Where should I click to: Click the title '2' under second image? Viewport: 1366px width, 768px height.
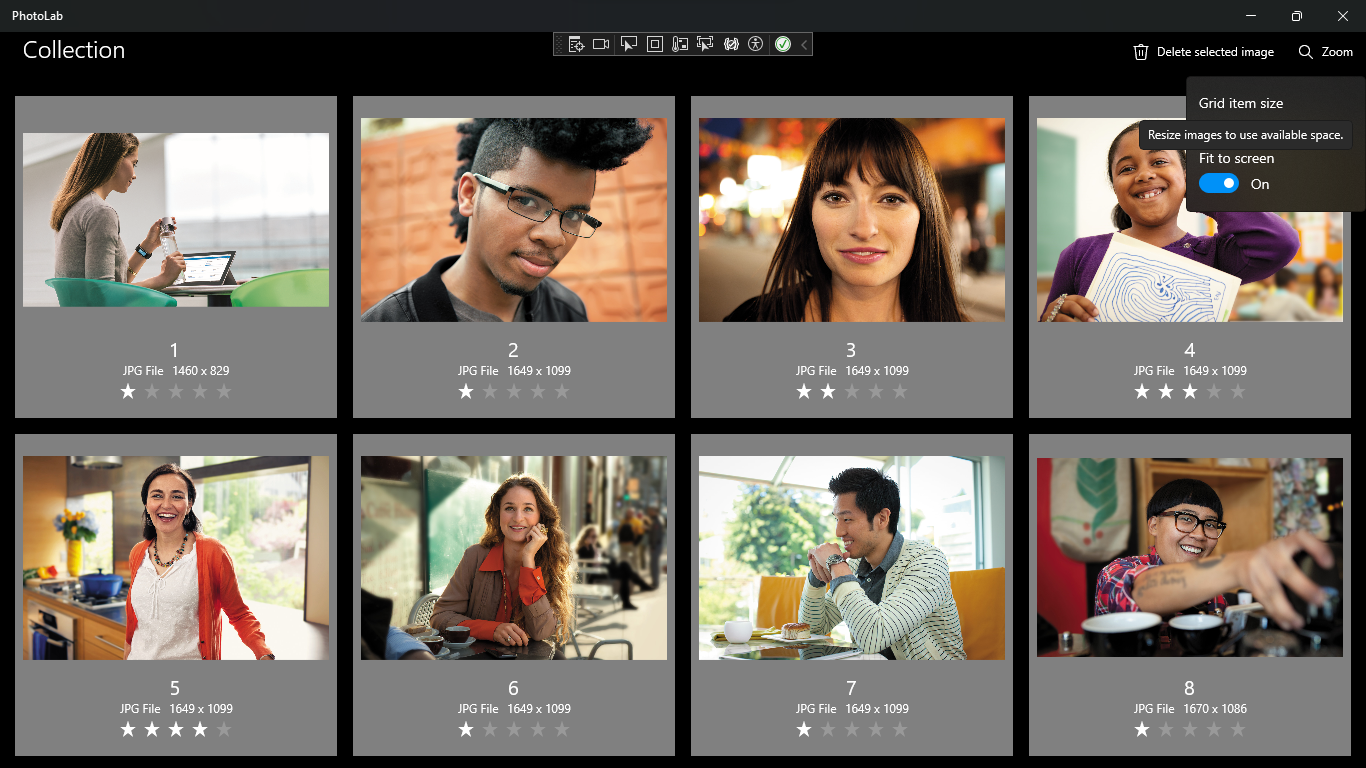tap(513, 350)
